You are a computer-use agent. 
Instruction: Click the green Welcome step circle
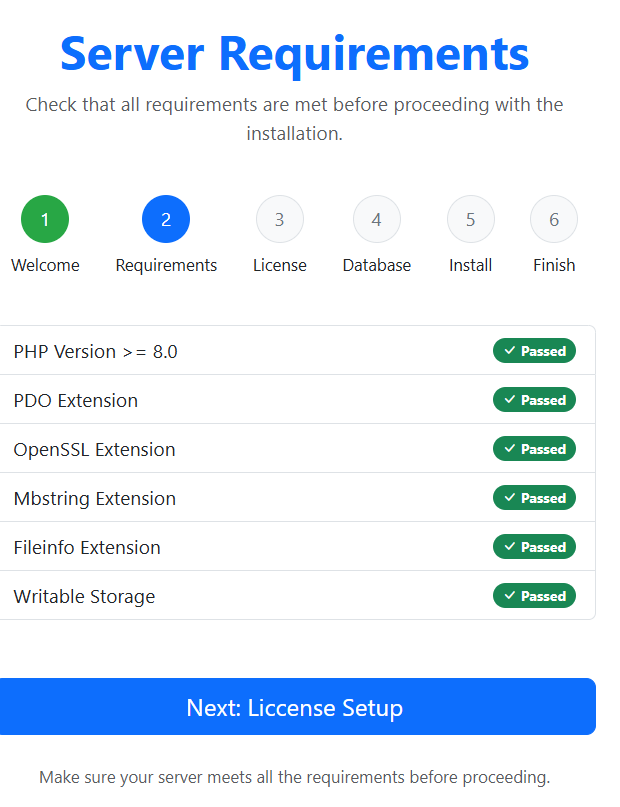44,218
